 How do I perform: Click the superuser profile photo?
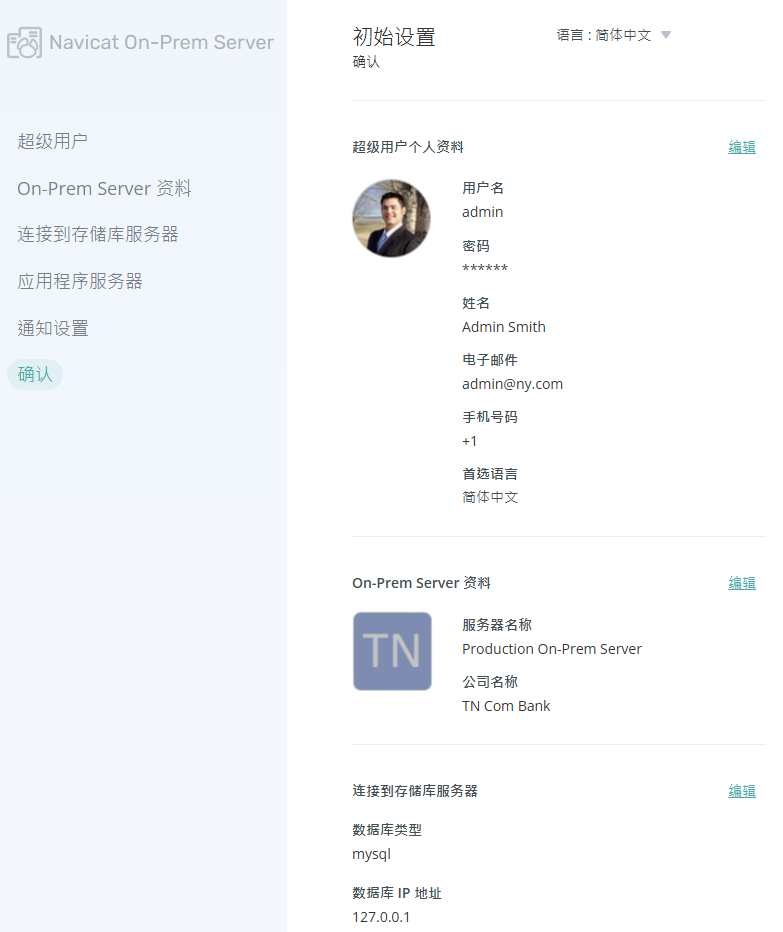[x=391, y=218]
